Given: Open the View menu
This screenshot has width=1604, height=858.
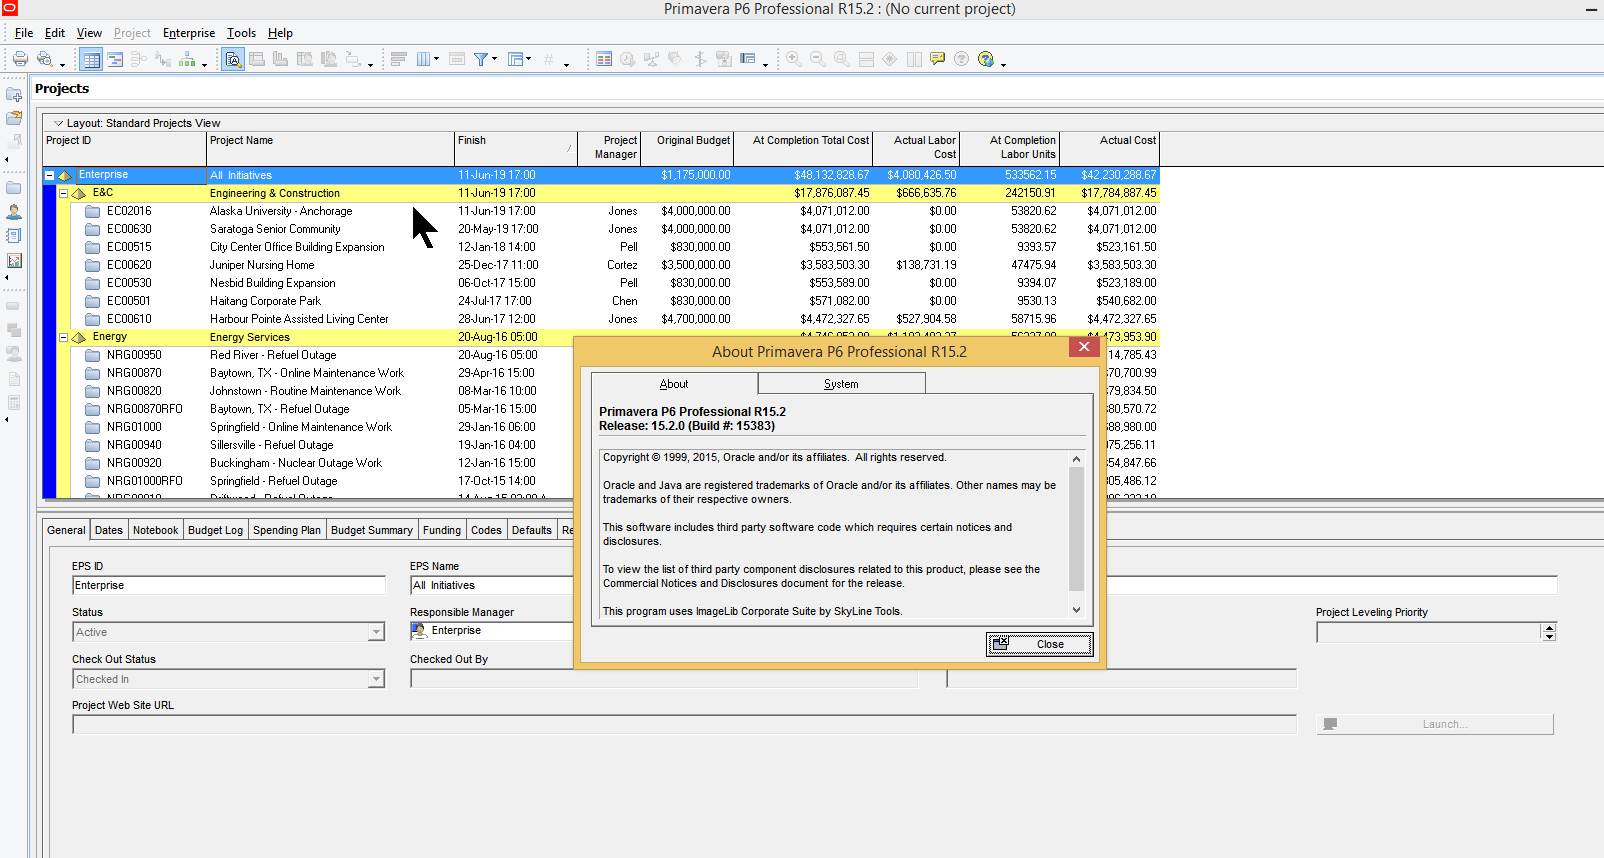Looking at the screenshot, I should [89, 33].
